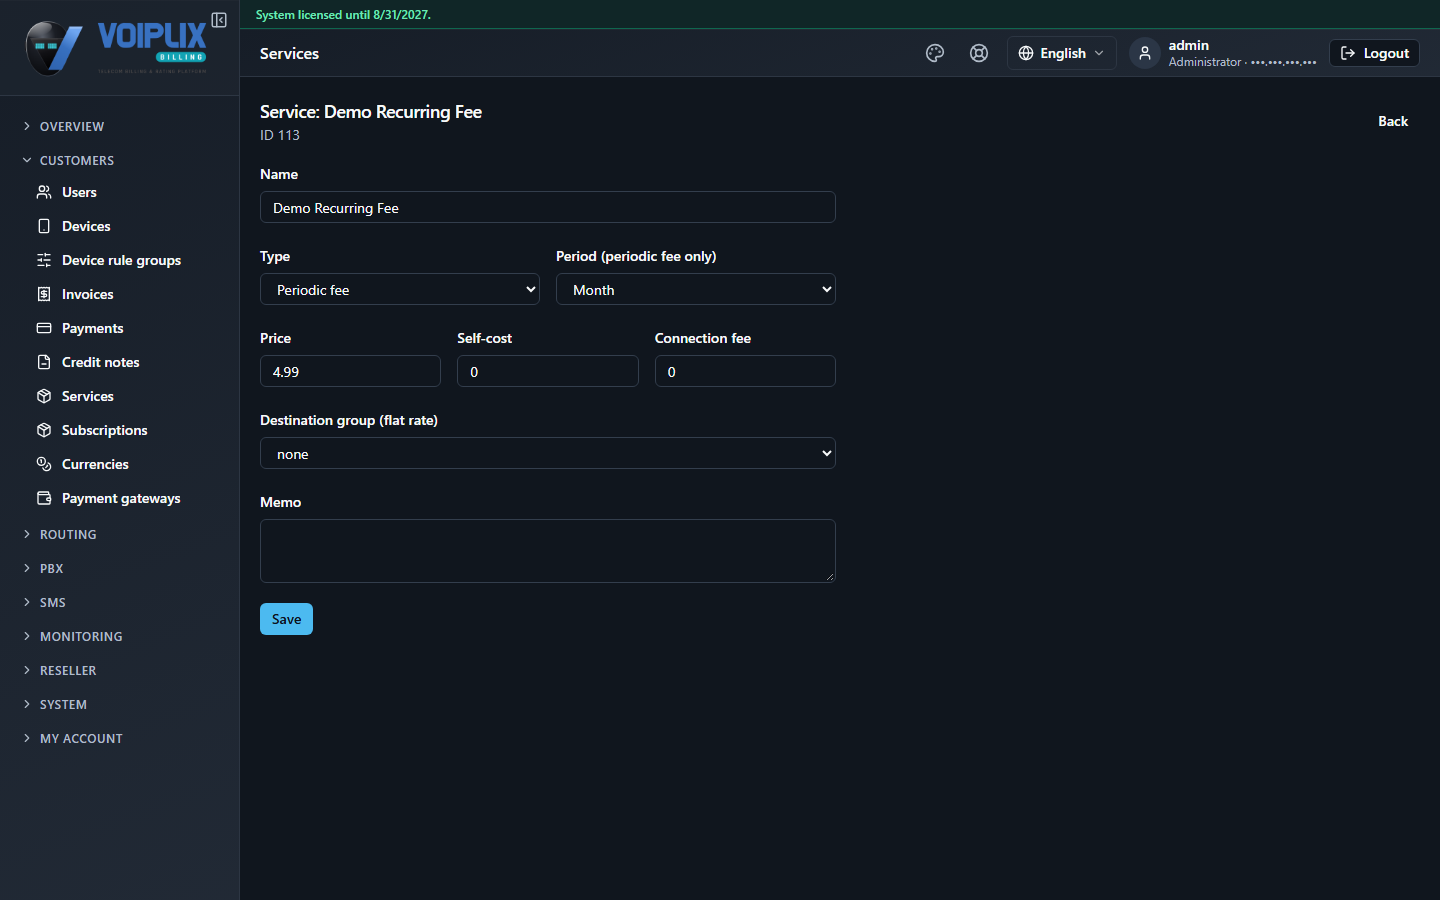Click the support lifebuoy icon
Viewport: 1440px width, 900px height.
(x=979, y=53)
